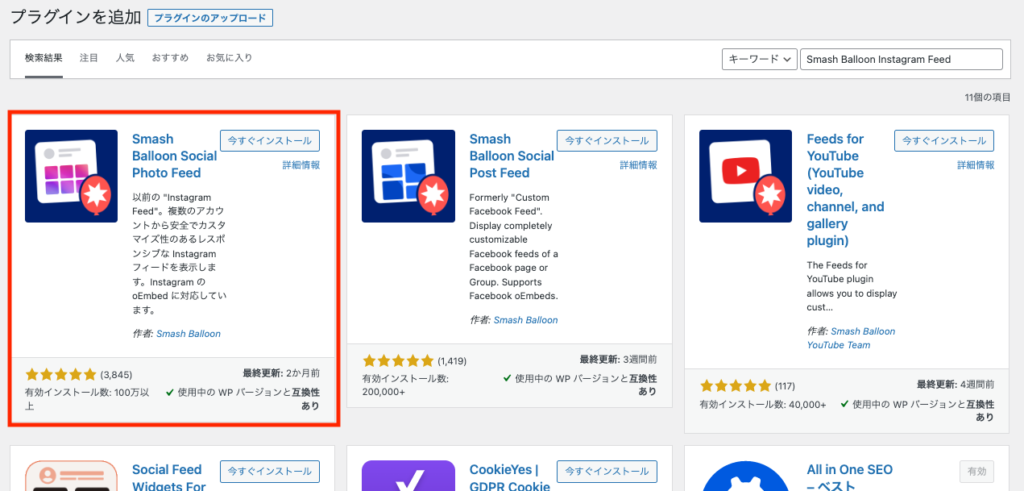This screenshot has width=1024, height=491.
Task: Click the プラグインのアップロード button
Action: click(210, 18)
